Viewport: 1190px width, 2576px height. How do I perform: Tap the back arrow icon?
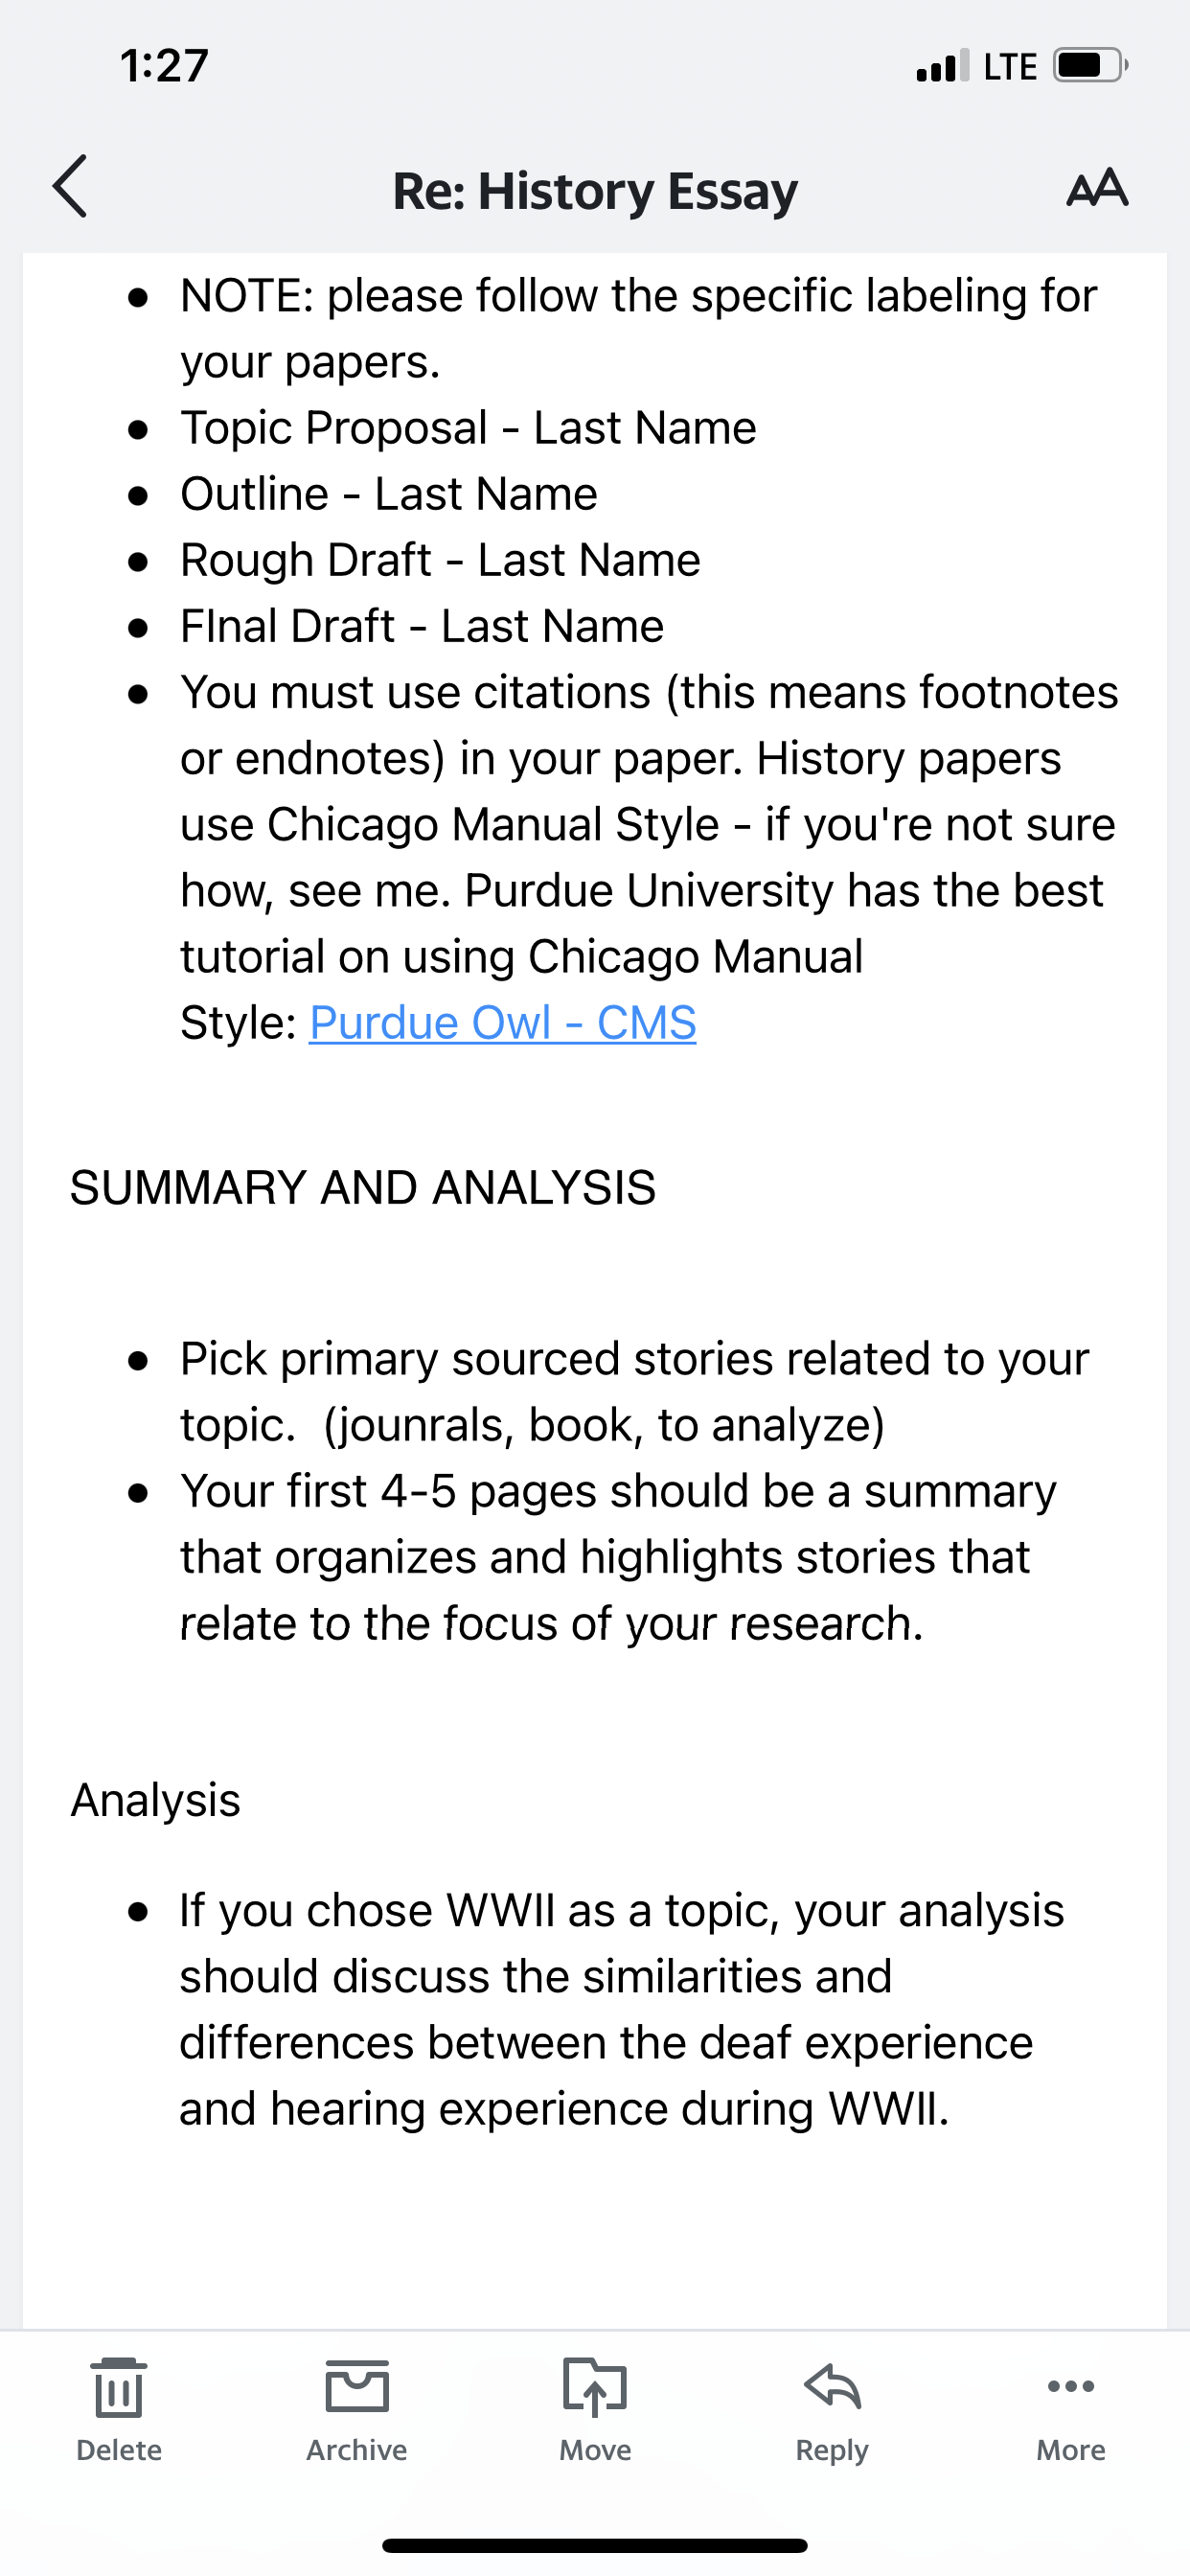point(70,187)
